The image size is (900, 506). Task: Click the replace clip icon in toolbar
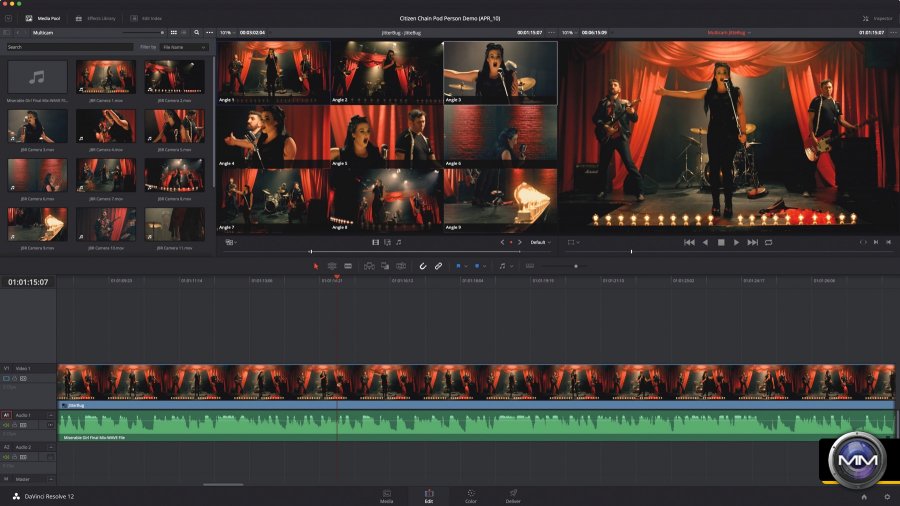[x=401, y=266]
